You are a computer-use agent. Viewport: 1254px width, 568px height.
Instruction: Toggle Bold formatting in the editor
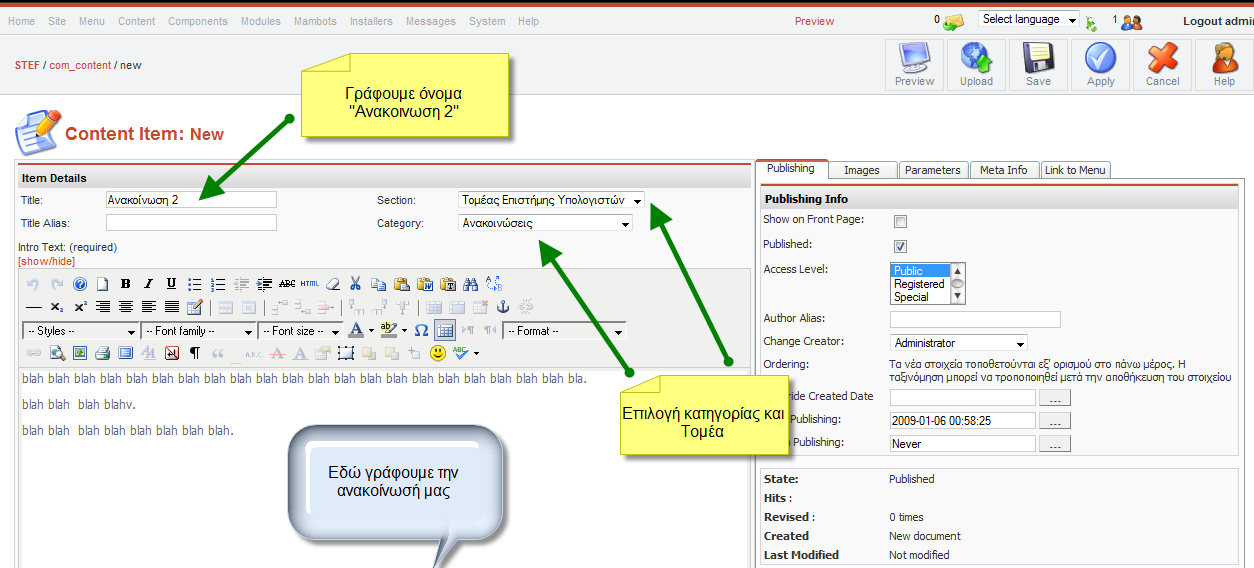125,284
